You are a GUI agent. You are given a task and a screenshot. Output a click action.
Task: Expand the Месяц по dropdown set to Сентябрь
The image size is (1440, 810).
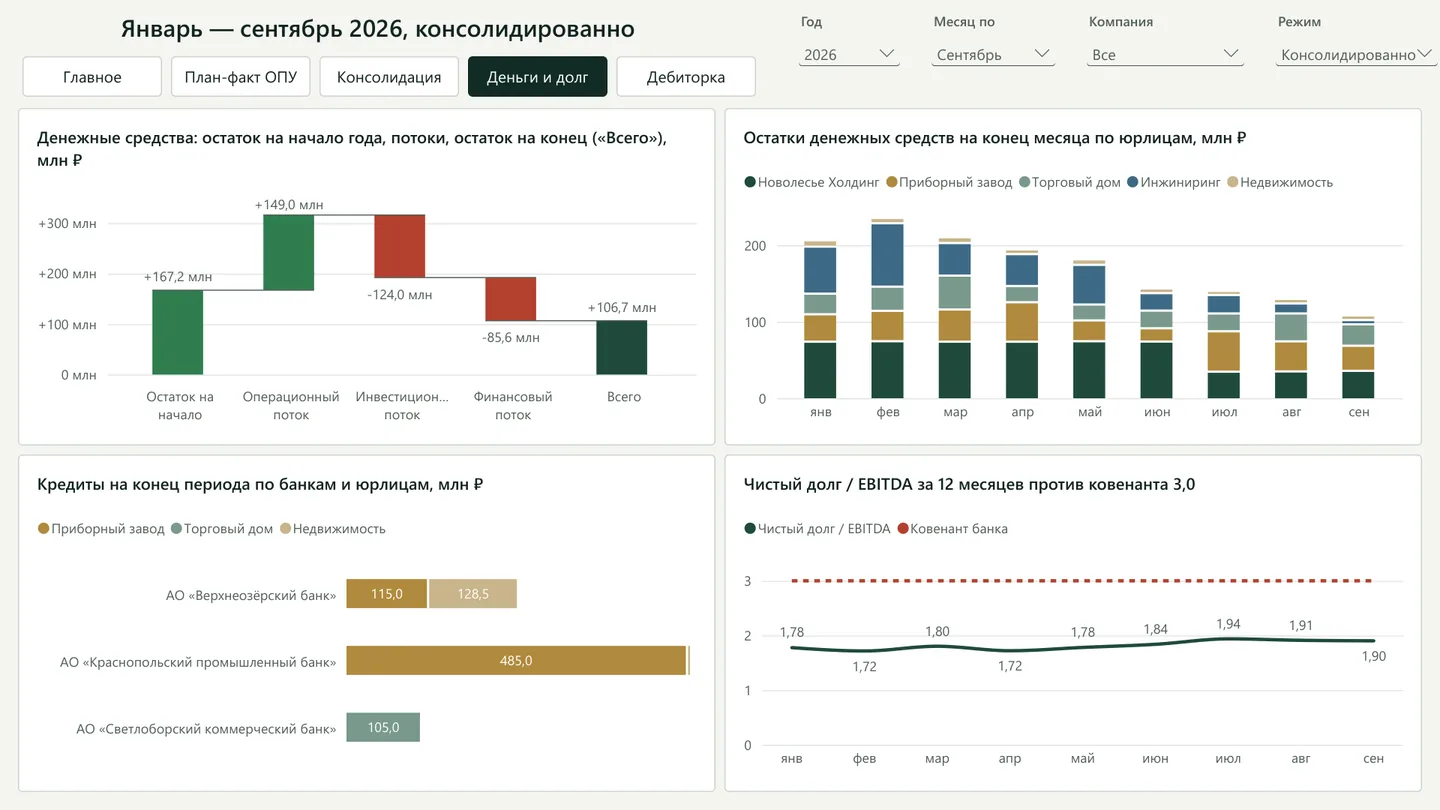pyautogui.click(x=994, y=54)
